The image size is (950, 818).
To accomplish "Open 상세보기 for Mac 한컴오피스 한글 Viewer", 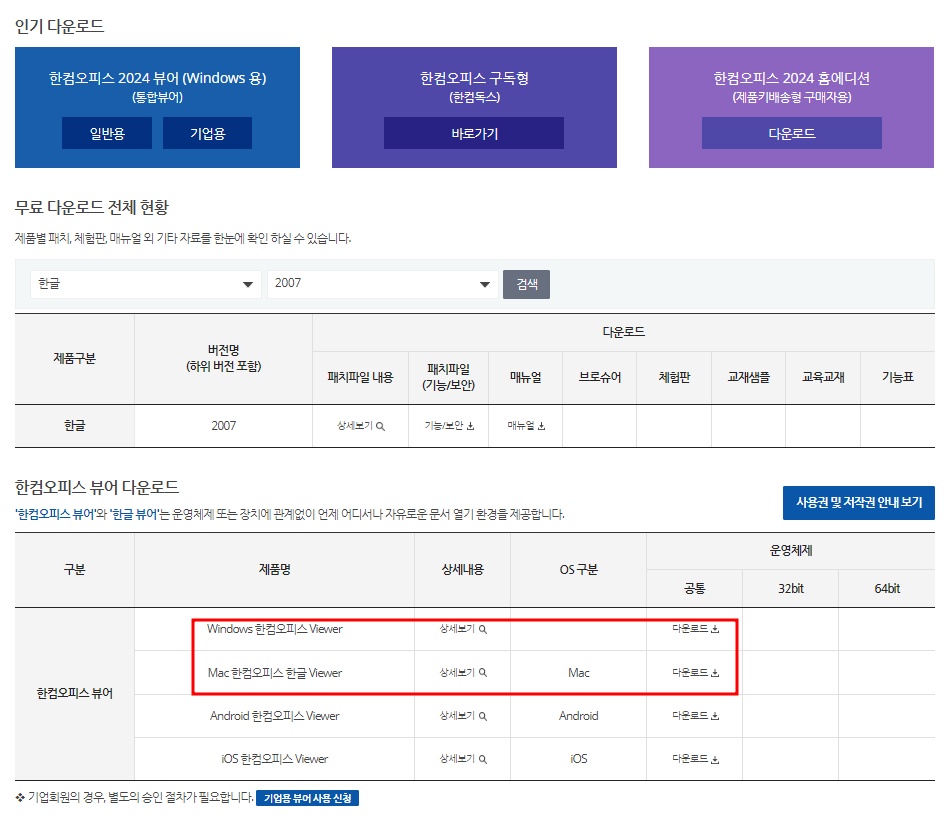I will click(463, 673).
